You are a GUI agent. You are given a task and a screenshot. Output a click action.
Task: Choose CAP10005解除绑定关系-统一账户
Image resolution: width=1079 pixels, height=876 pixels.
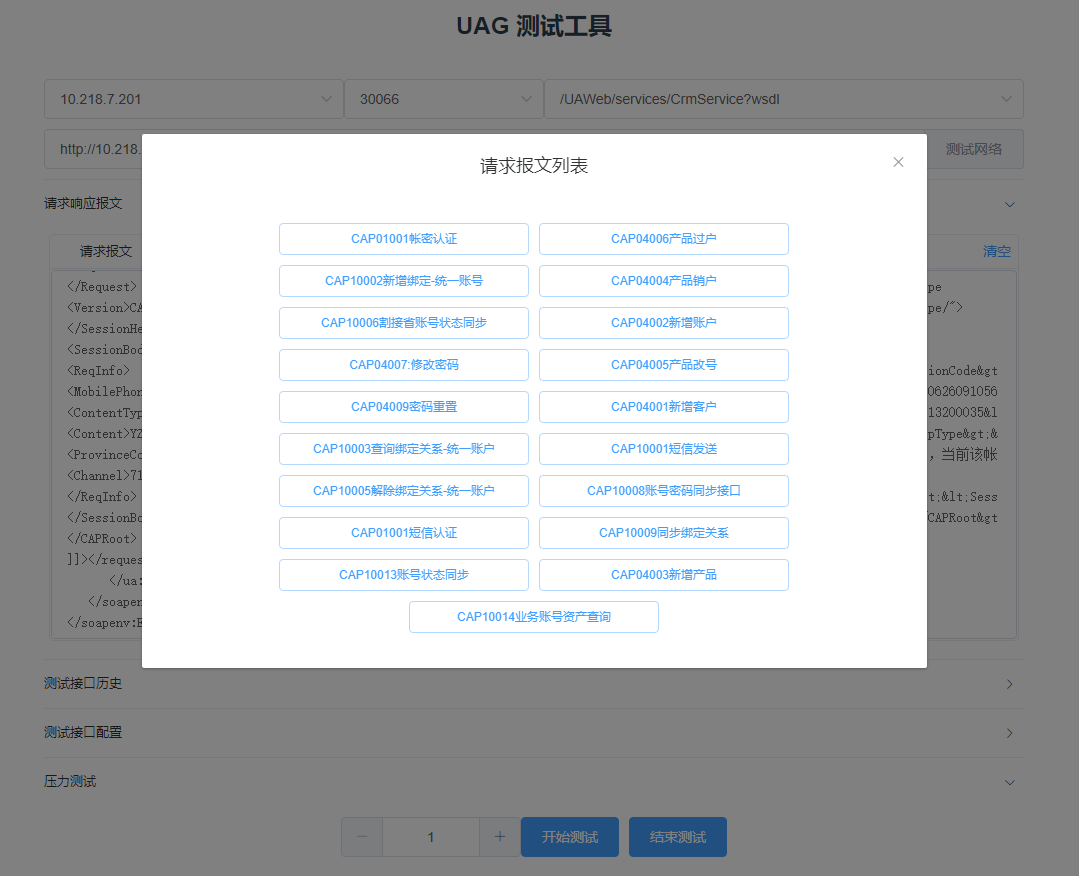coord(404,491)
